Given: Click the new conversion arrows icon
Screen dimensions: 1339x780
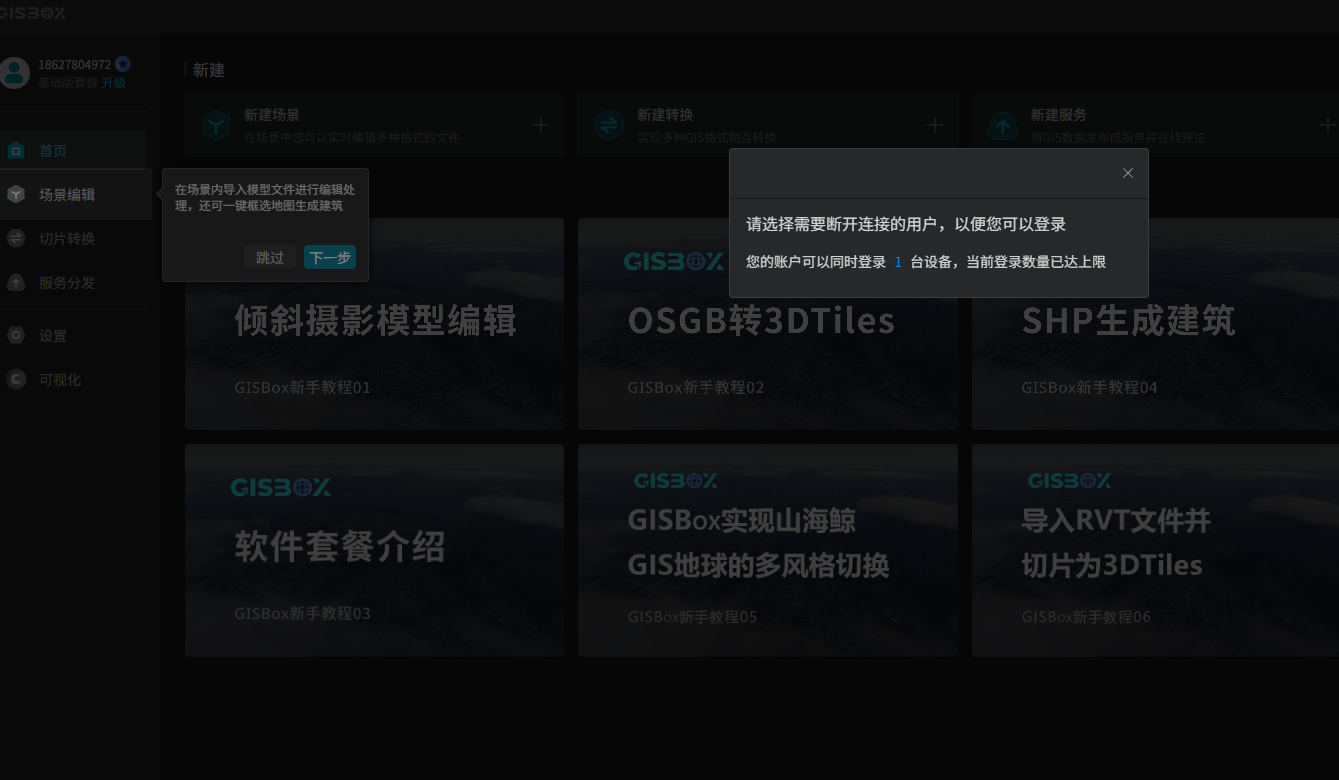Looking at the screenshot, I should click(x=608, y=125).
